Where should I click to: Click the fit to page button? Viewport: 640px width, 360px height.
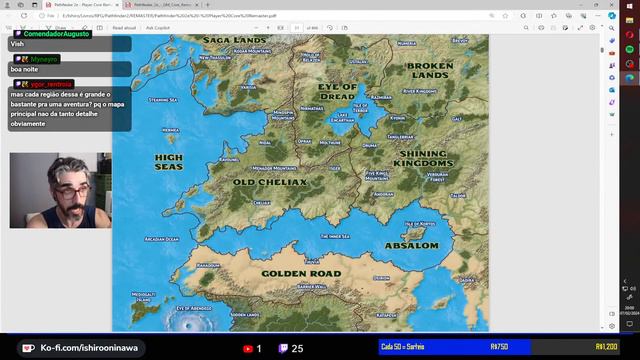tap(280, 28)
